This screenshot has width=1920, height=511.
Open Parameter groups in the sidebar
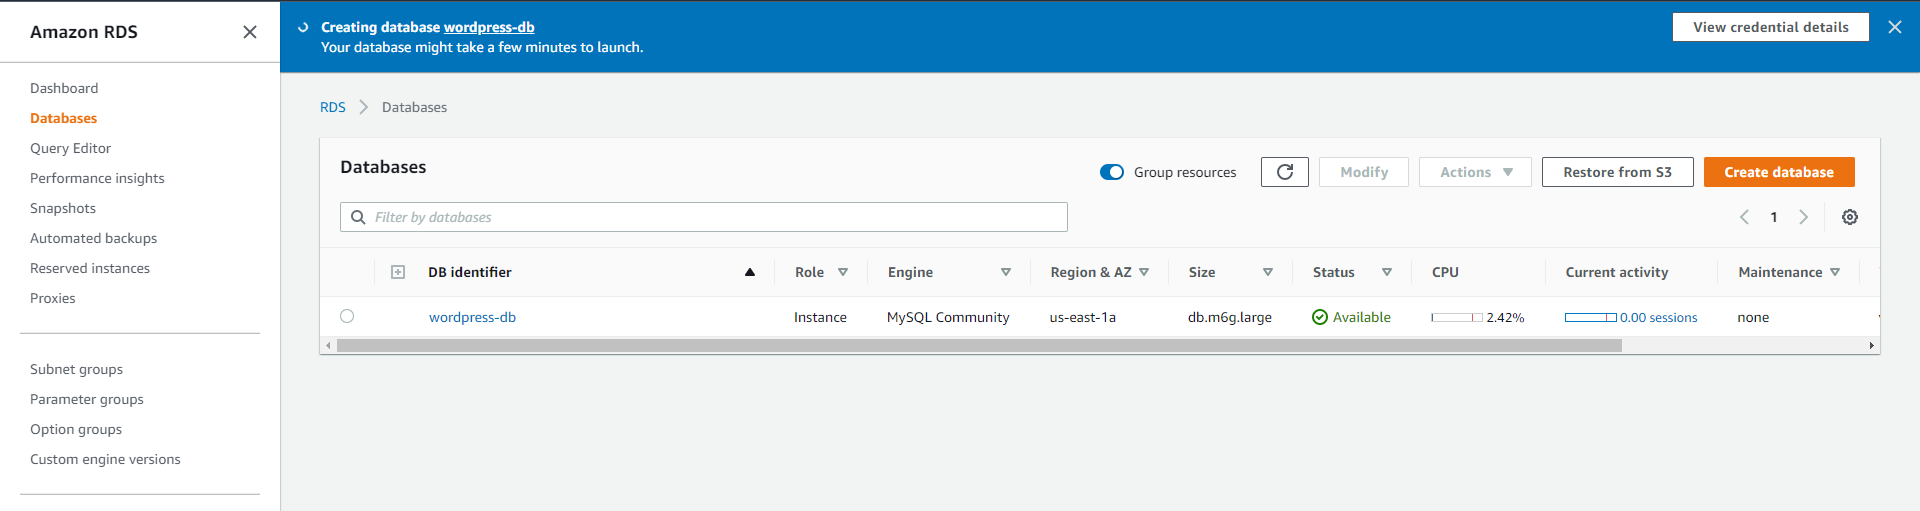(x=87, y=399)
